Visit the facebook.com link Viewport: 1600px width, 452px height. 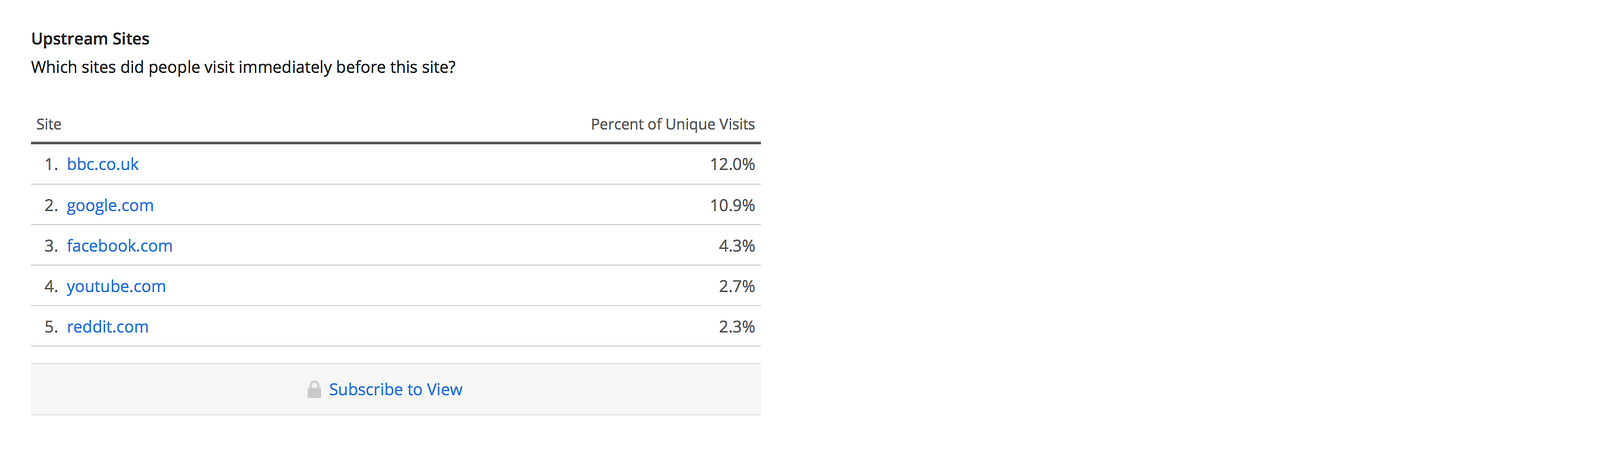pos(119,246)
